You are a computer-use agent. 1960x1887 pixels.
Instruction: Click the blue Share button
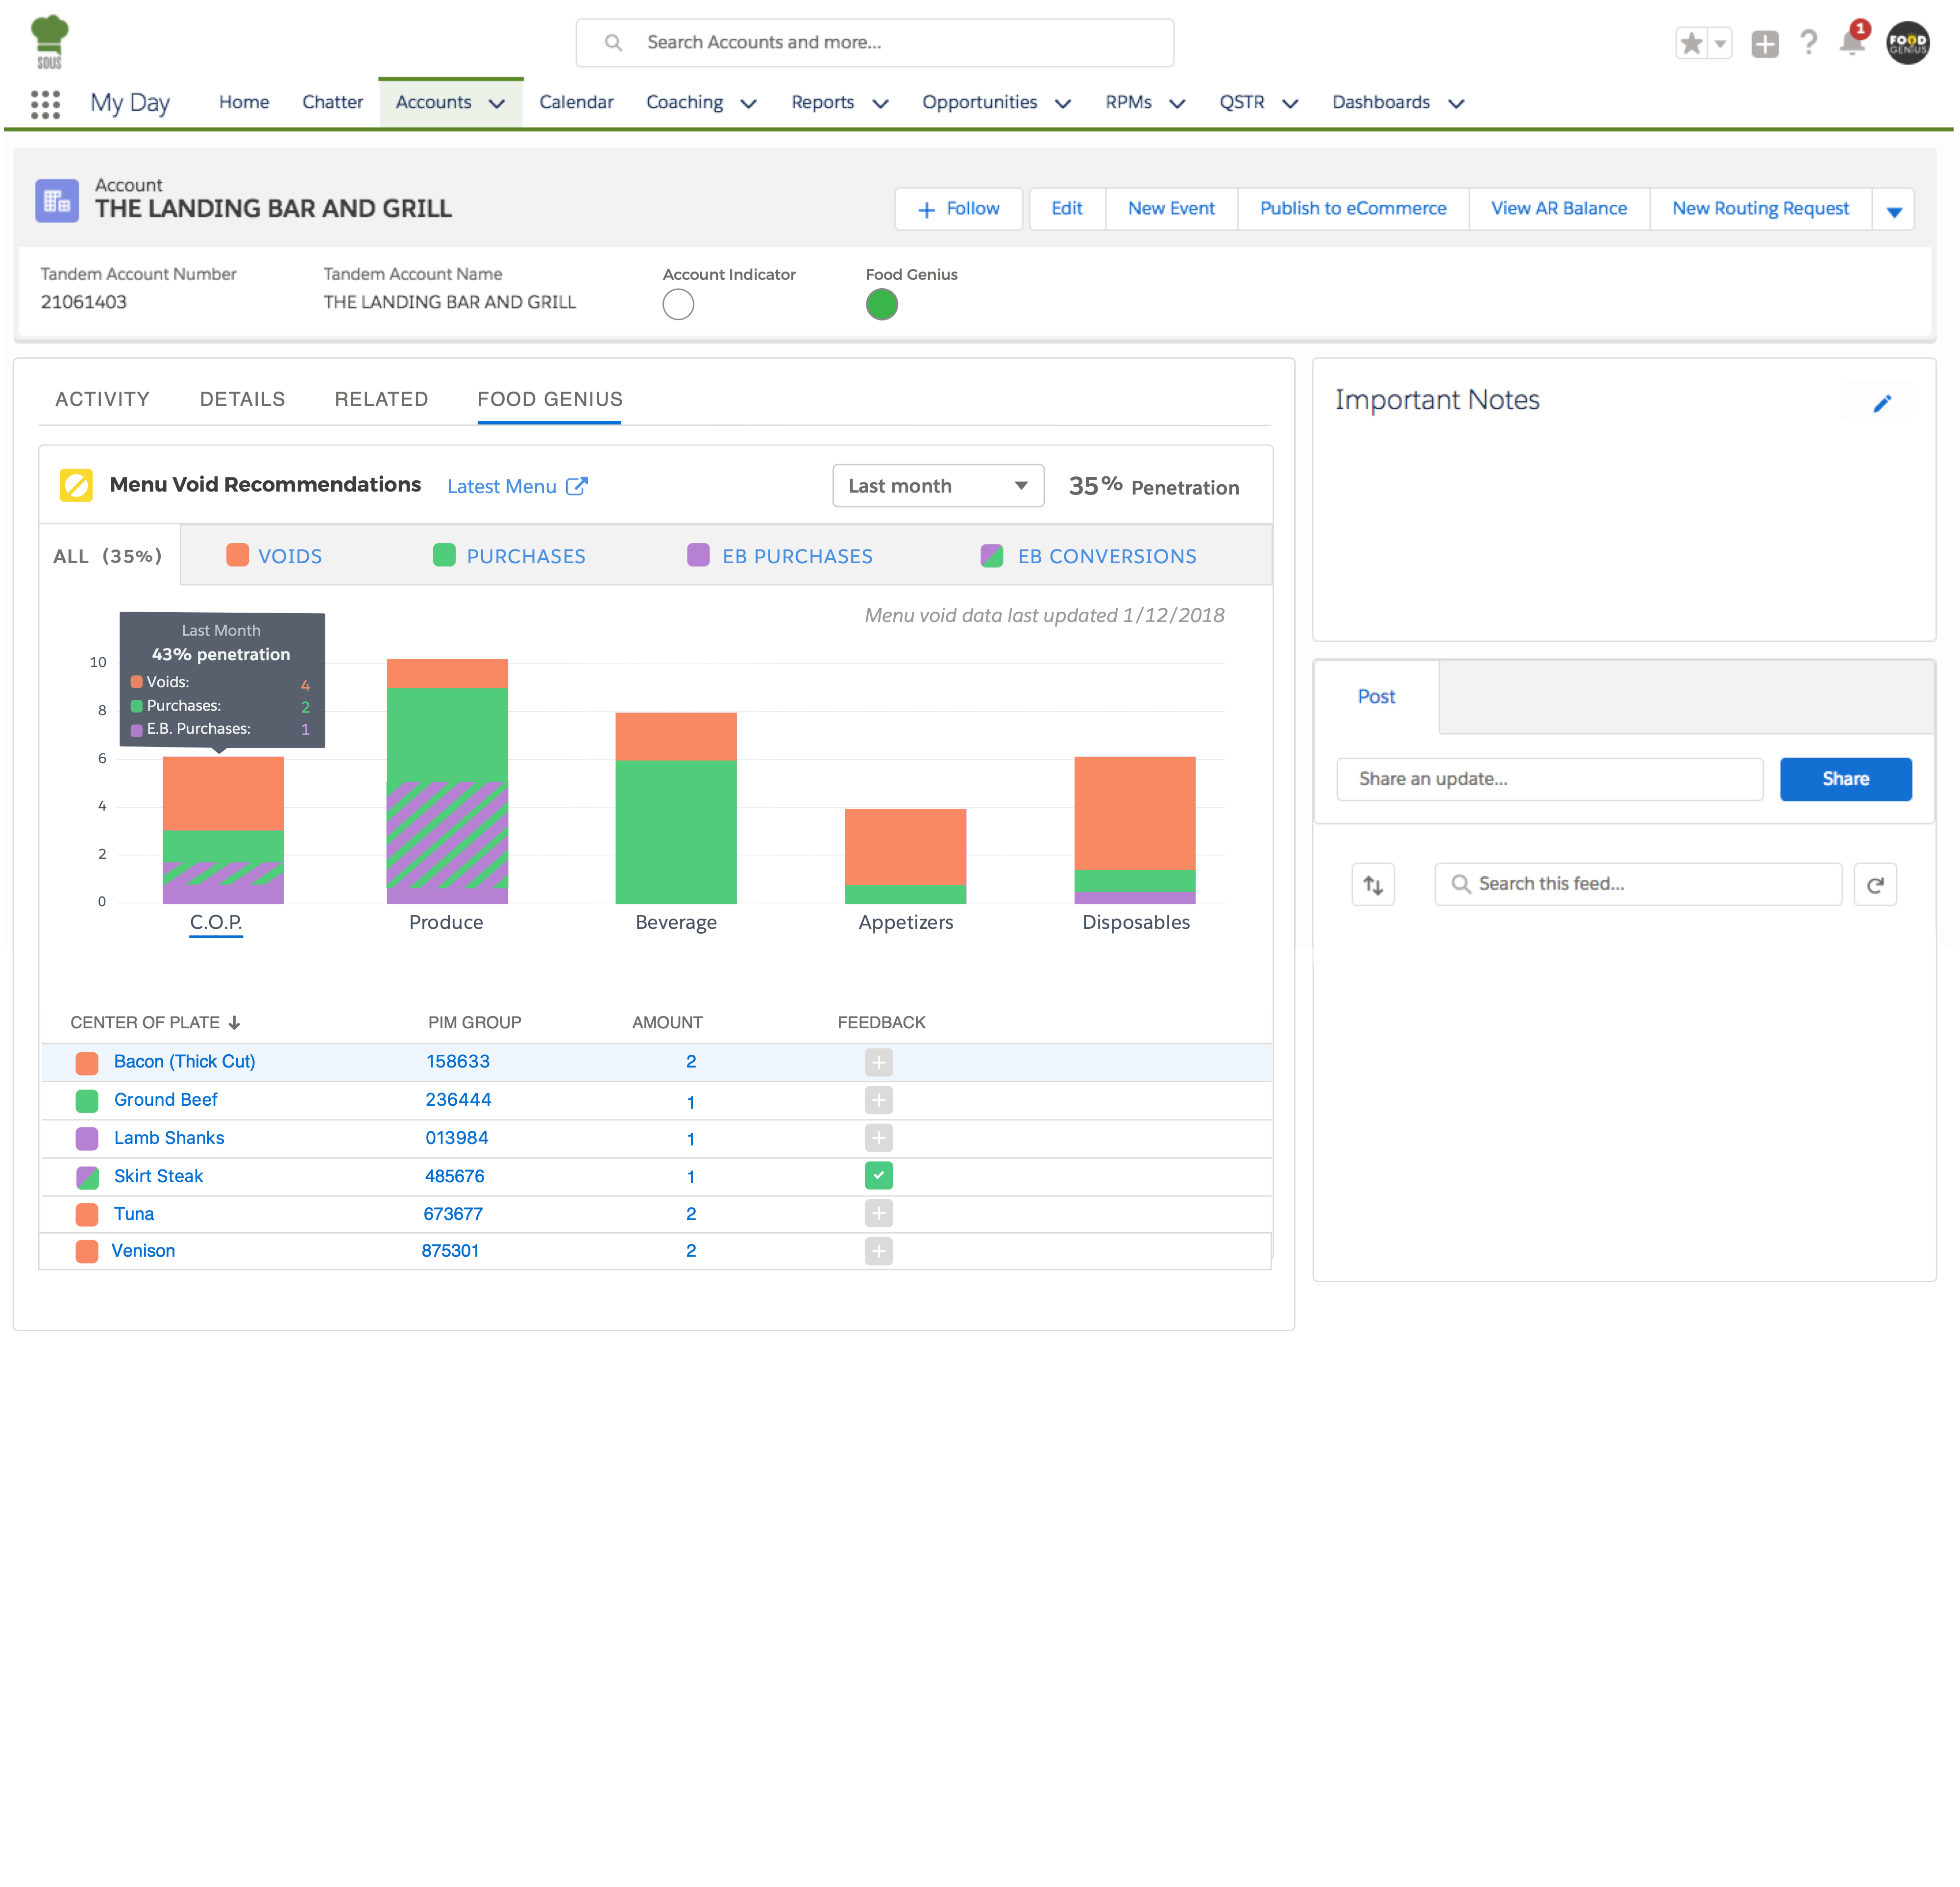click(1845, 779)
